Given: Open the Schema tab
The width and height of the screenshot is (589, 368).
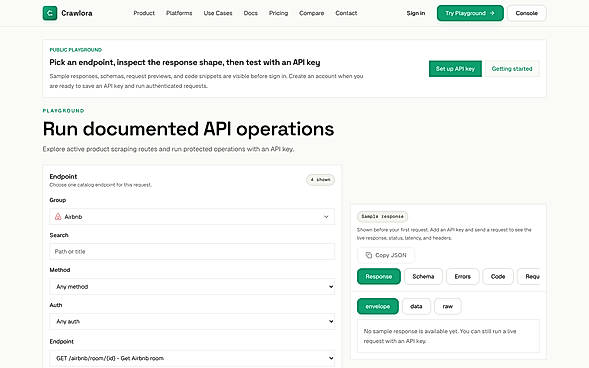Looking at the screenshot, I should coord(423,276).
